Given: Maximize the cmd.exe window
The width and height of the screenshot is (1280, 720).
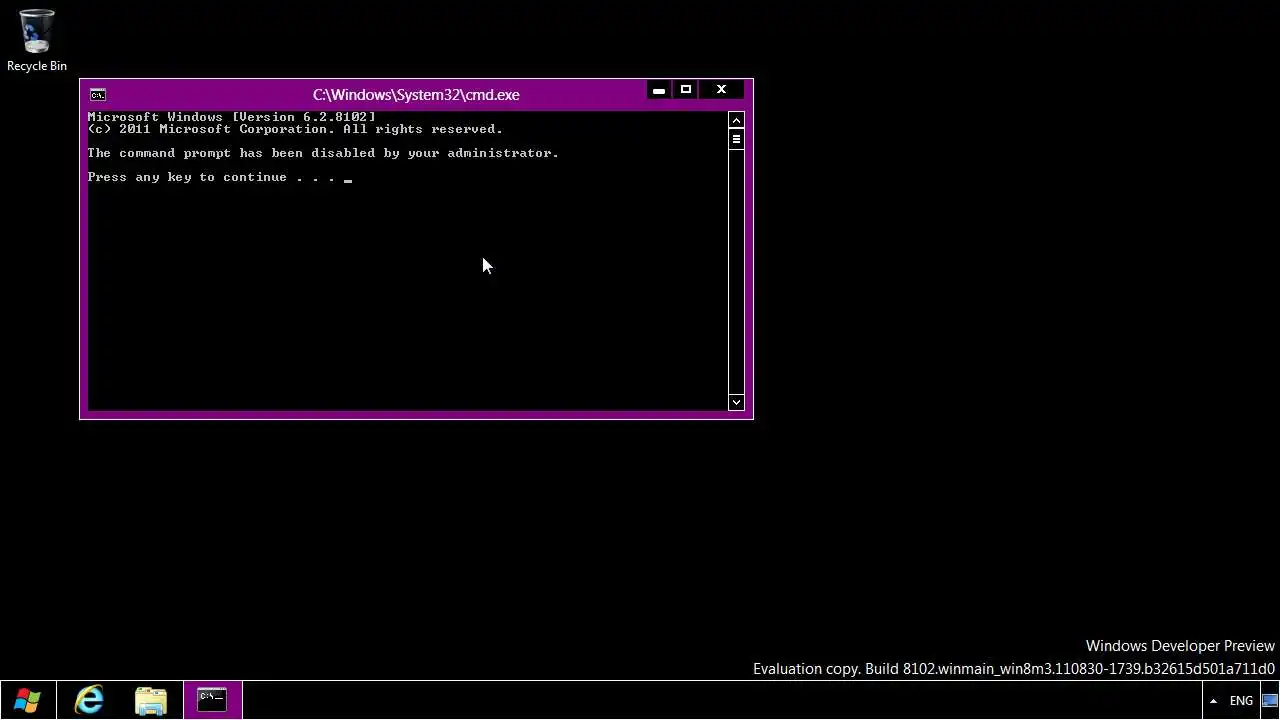Looking at the screenshot, I should [686, 90].
